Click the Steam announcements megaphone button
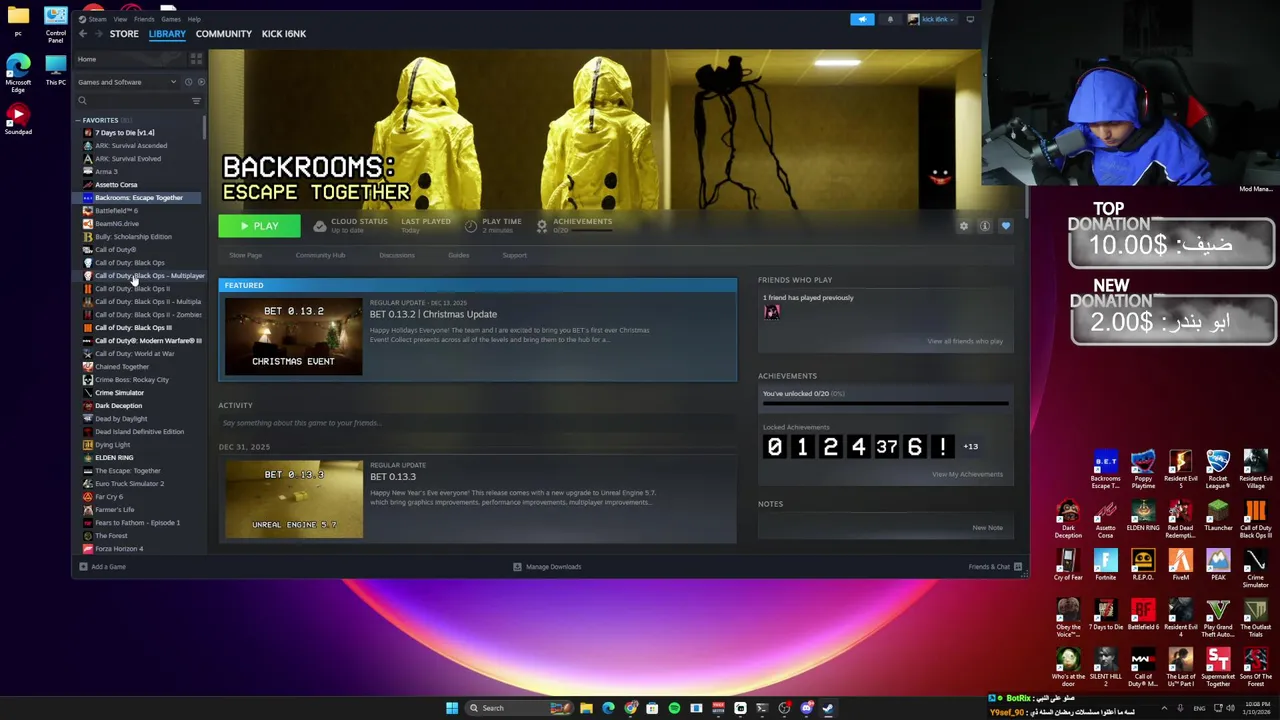 point(862,19)
